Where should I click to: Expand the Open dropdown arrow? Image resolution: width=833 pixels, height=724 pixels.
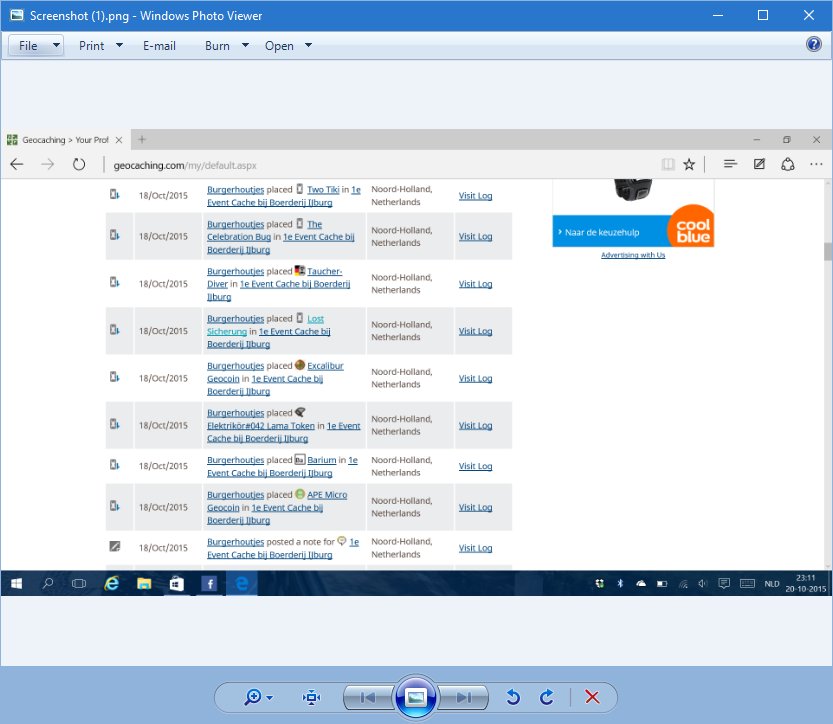(x=308, y=45)
